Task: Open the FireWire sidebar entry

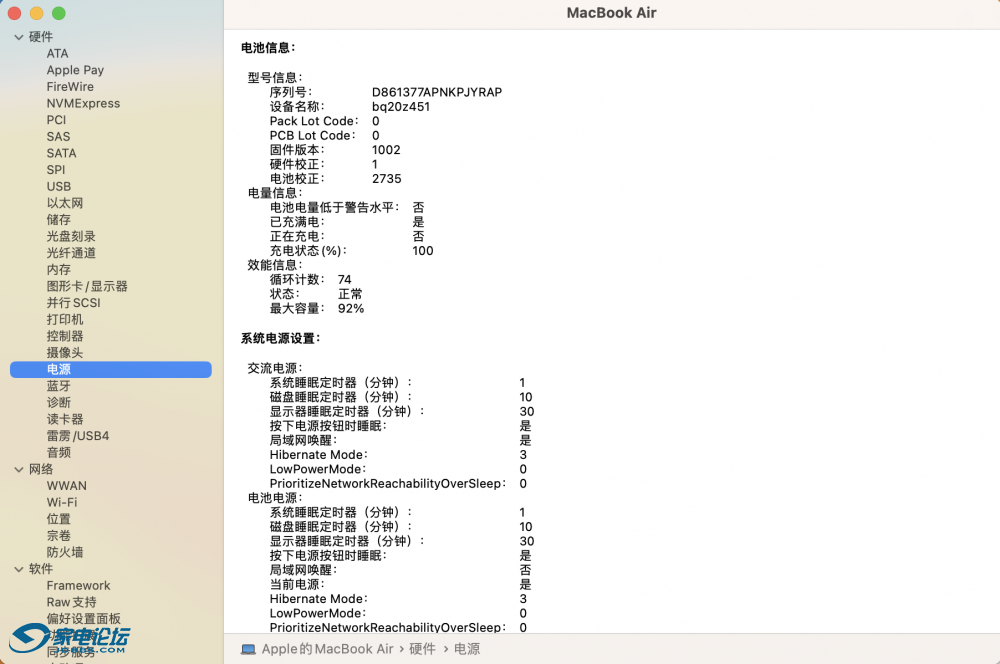Action: pos(70,87)
